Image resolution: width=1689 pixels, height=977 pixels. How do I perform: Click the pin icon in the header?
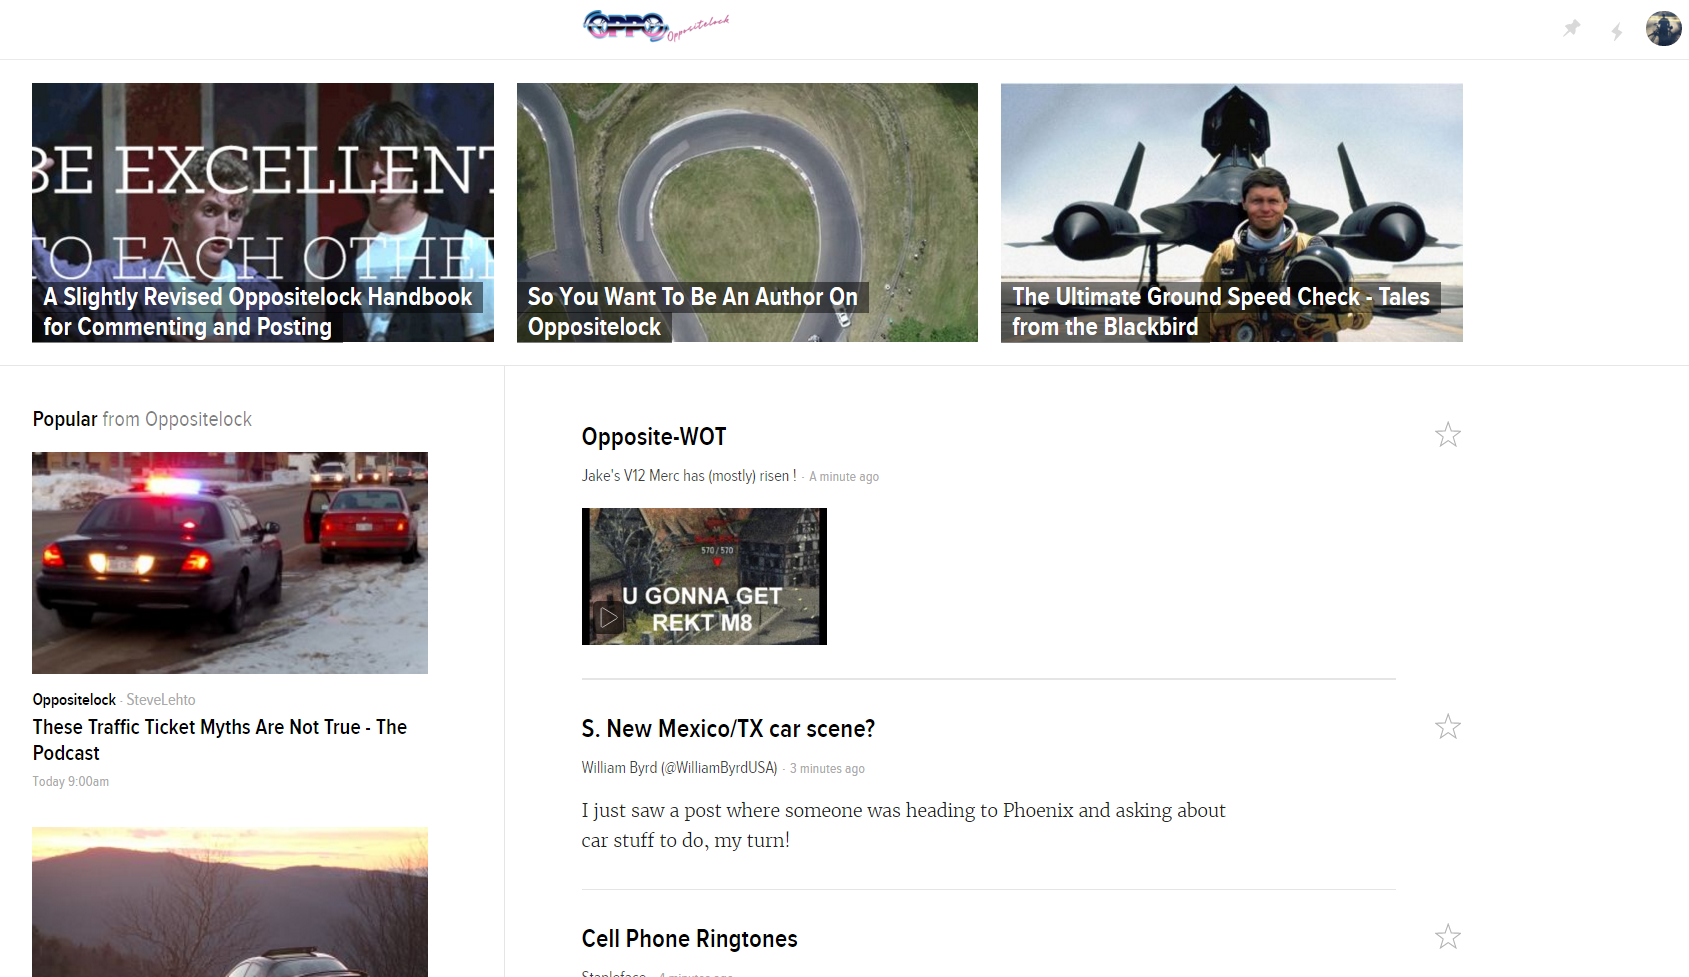pyautogui.click(x=1572, y=28)
